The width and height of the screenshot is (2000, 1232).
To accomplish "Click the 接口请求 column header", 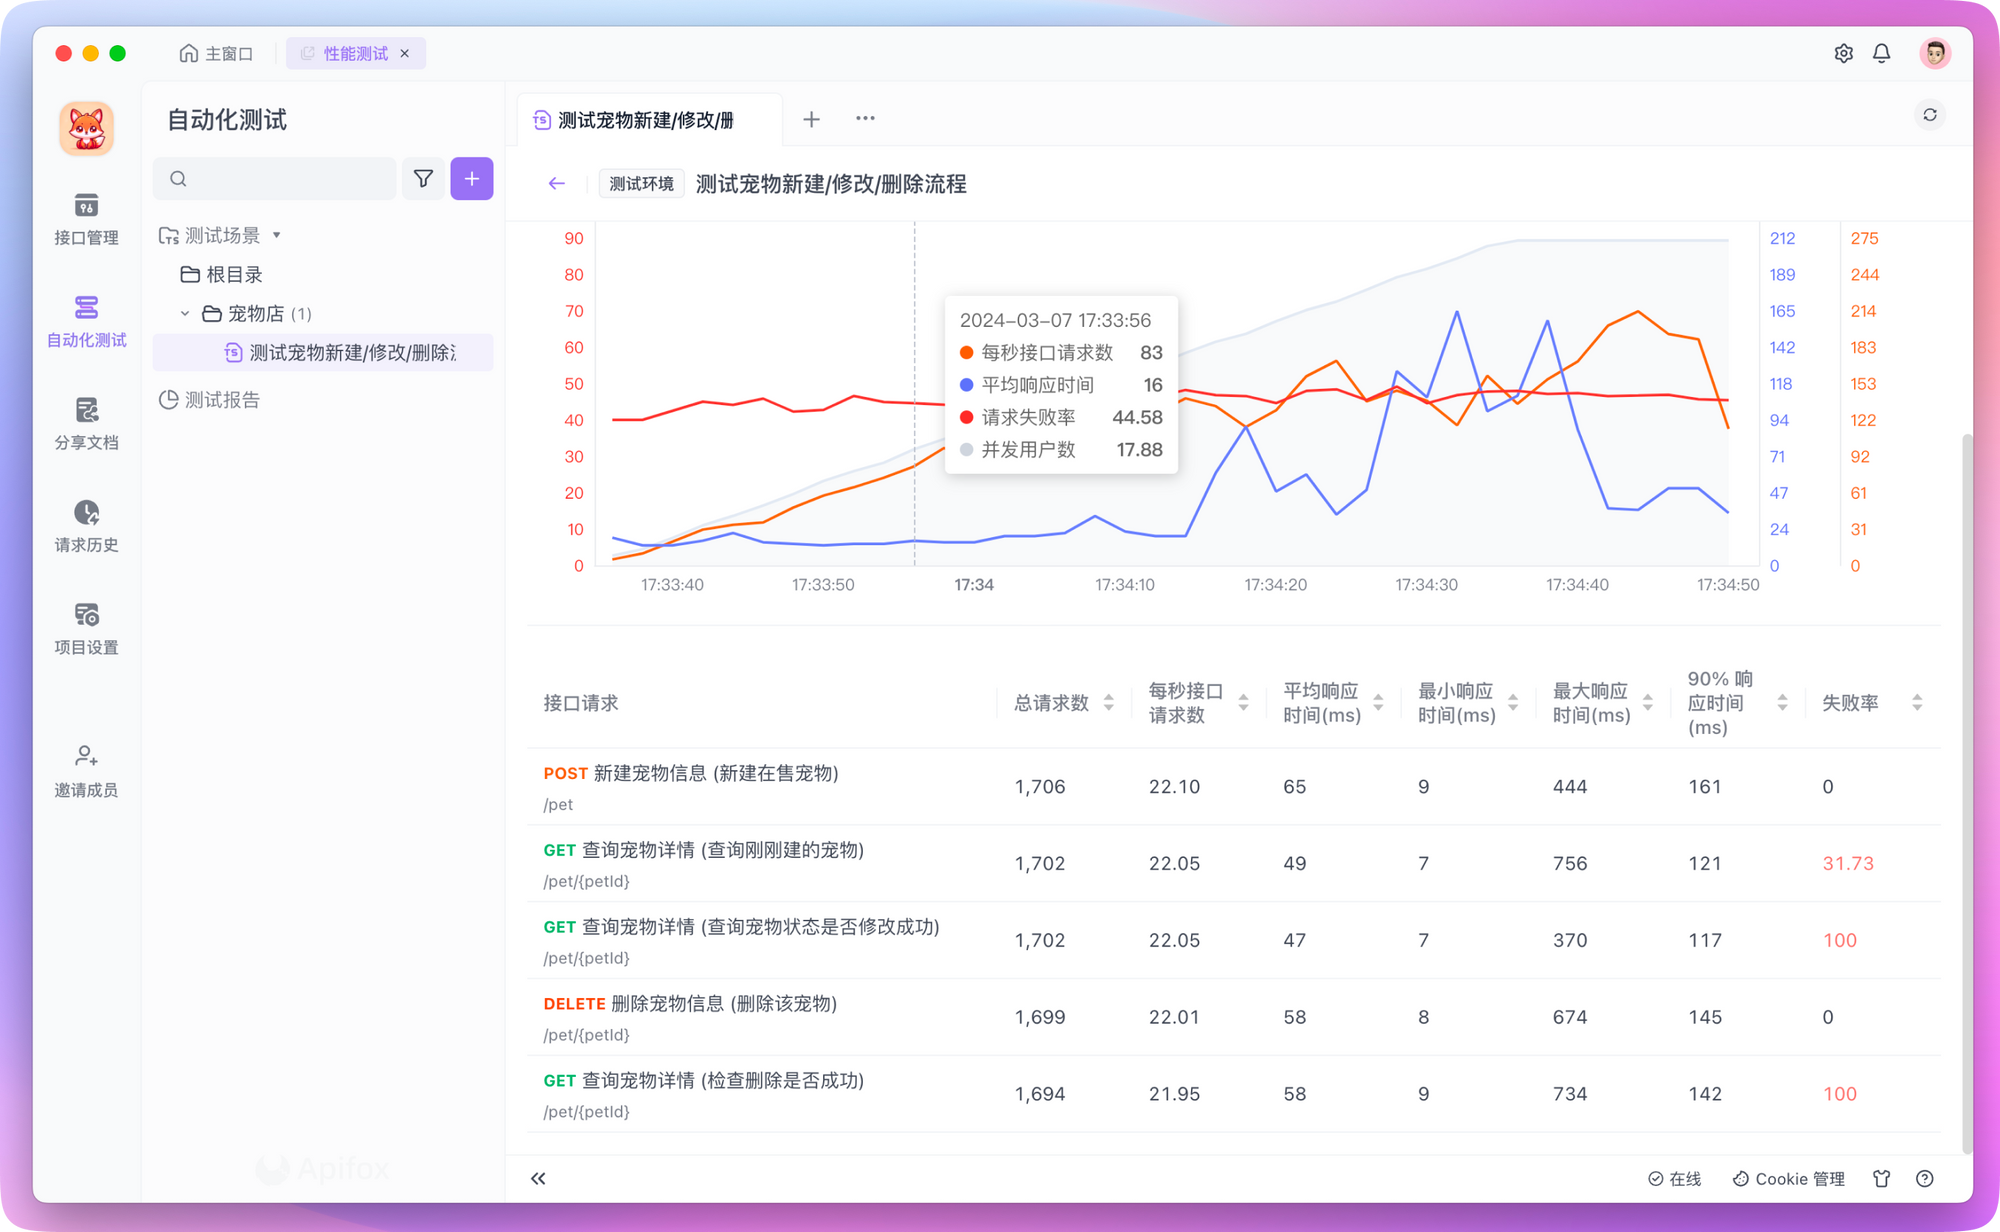I will tap(580, 703).
